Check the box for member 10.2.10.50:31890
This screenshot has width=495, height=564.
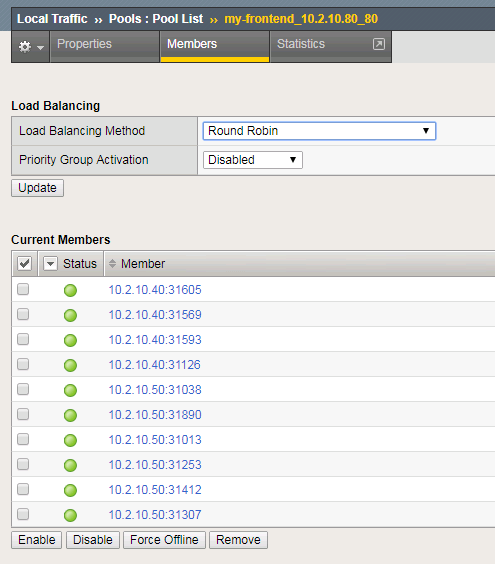click(x=23, y=414)
